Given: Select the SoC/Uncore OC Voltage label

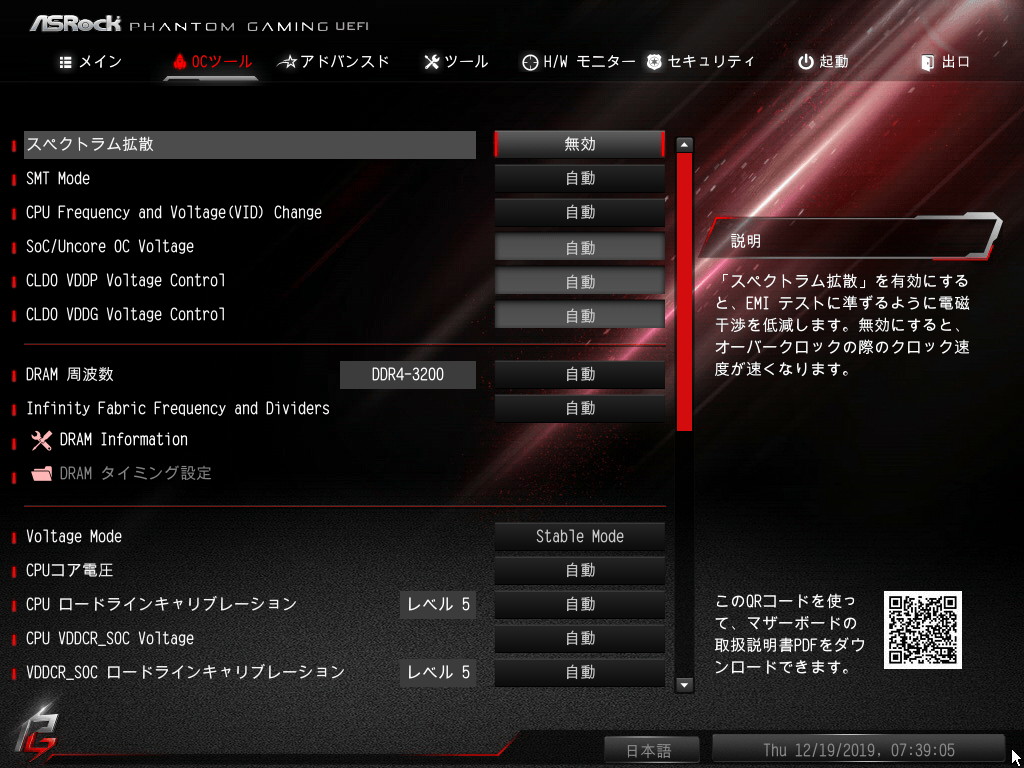Looking at the screenshot, I should pyautogui.click(x=110, y=246).
